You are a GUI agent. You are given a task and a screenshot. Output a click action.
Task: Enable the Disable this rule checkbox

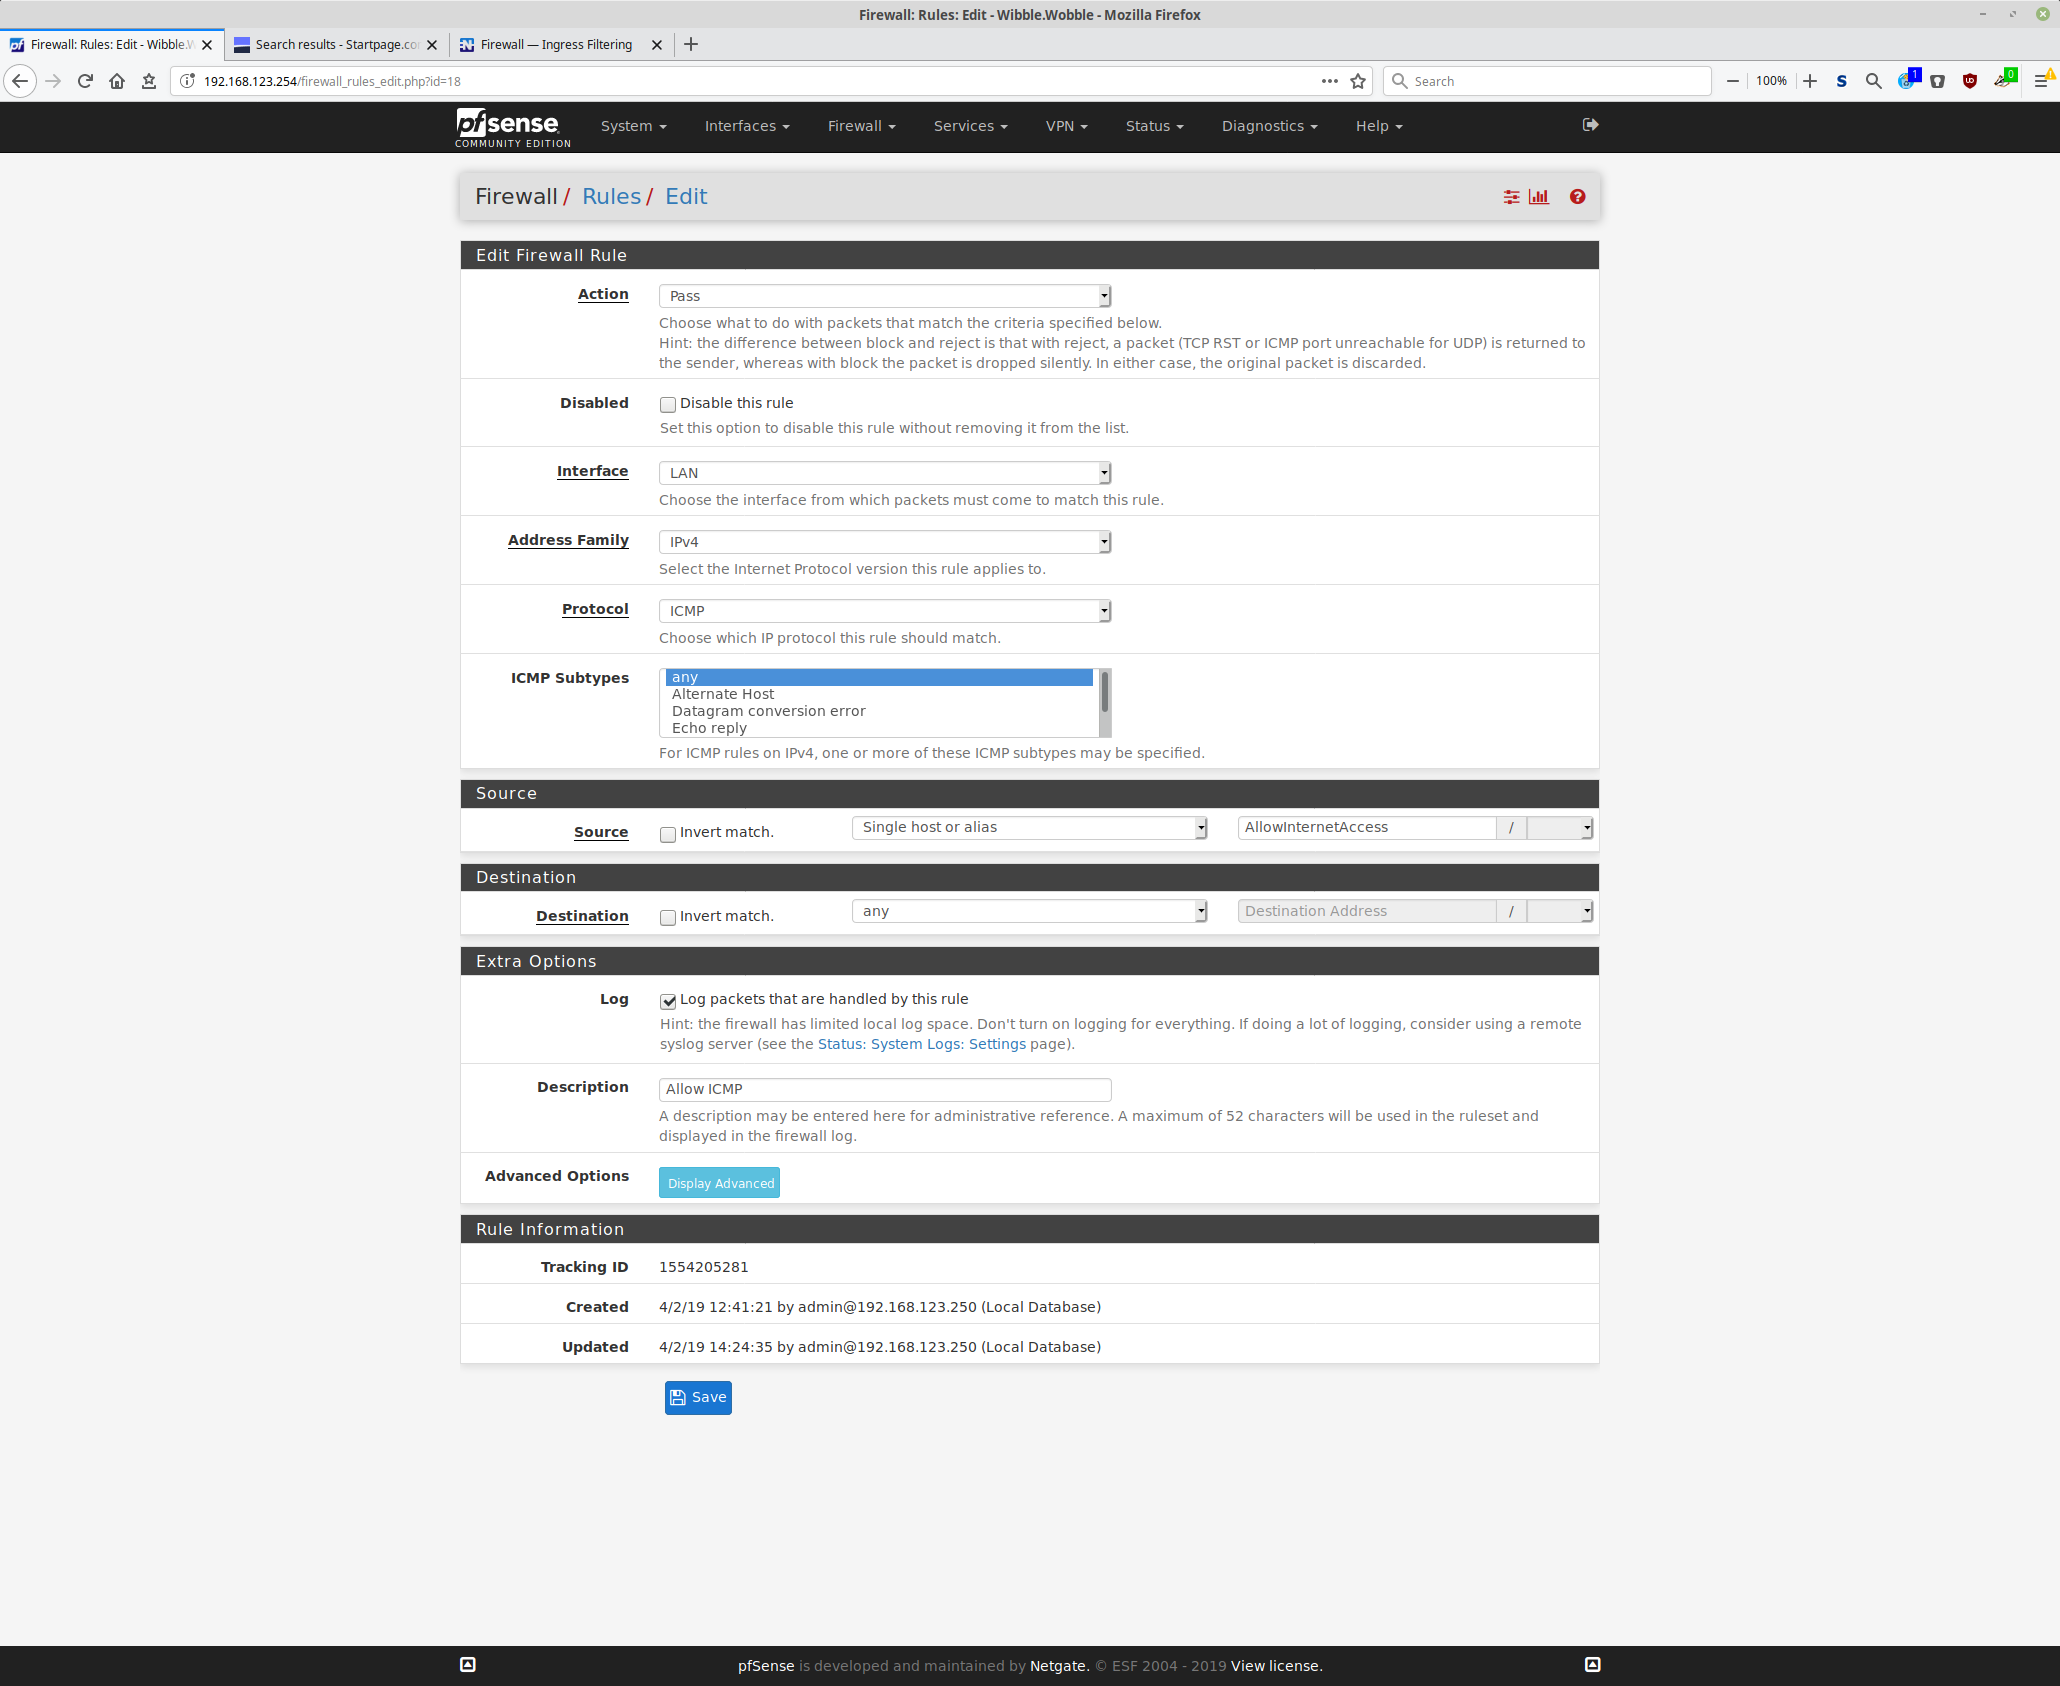tap(668, 404)
